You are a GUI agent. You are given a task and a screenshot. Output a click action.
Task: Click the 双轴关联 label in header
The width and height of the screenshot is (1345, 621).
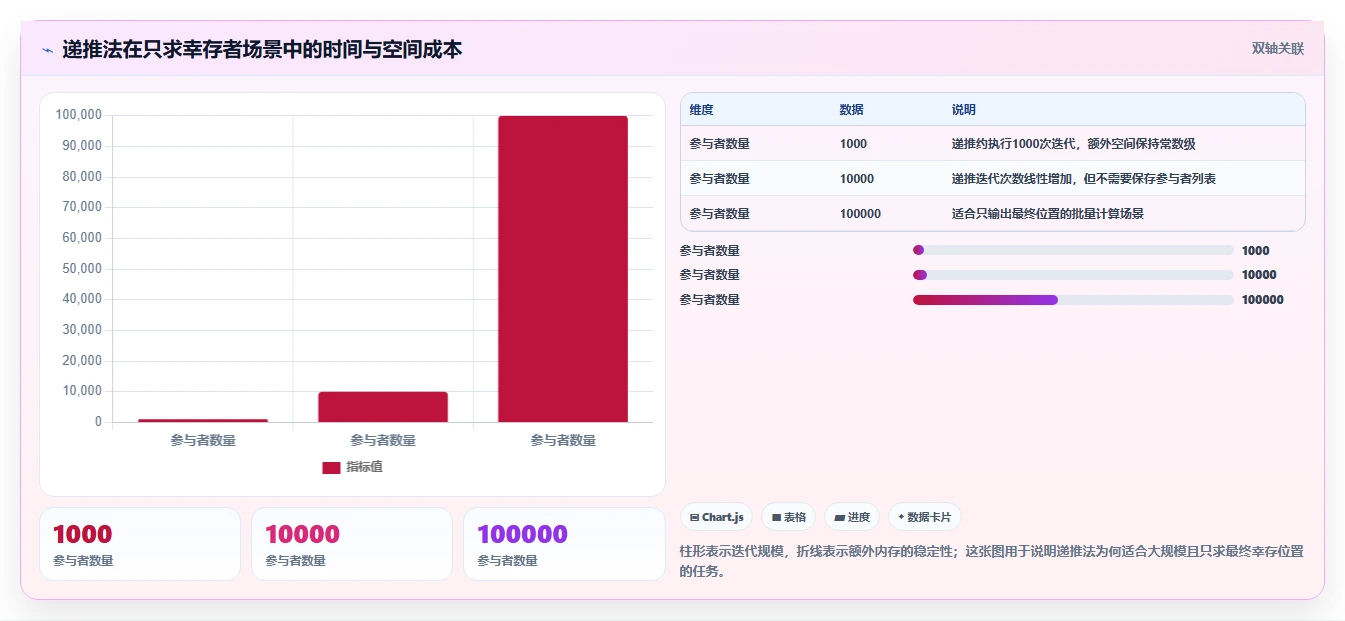[x=1278, y=48]
